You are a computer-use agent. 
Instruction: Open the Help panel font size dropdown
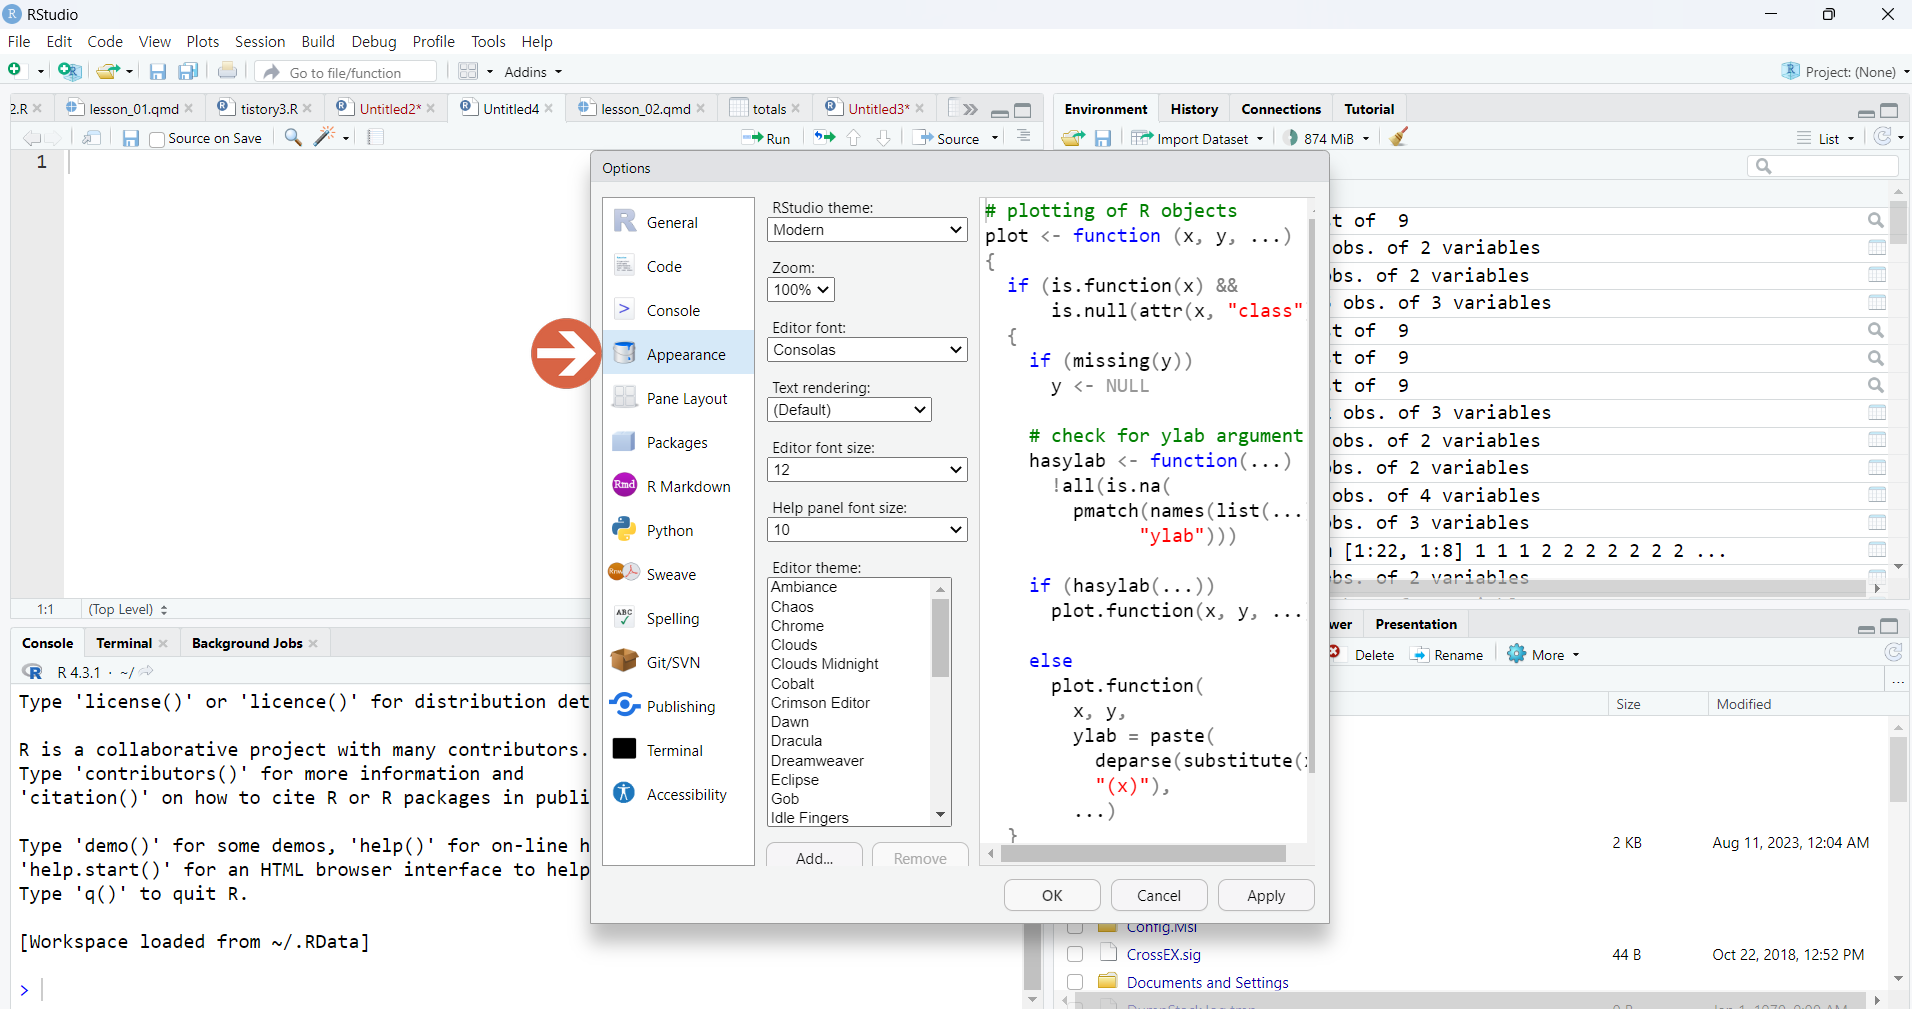pyautogui.click(x=867, y=530)
